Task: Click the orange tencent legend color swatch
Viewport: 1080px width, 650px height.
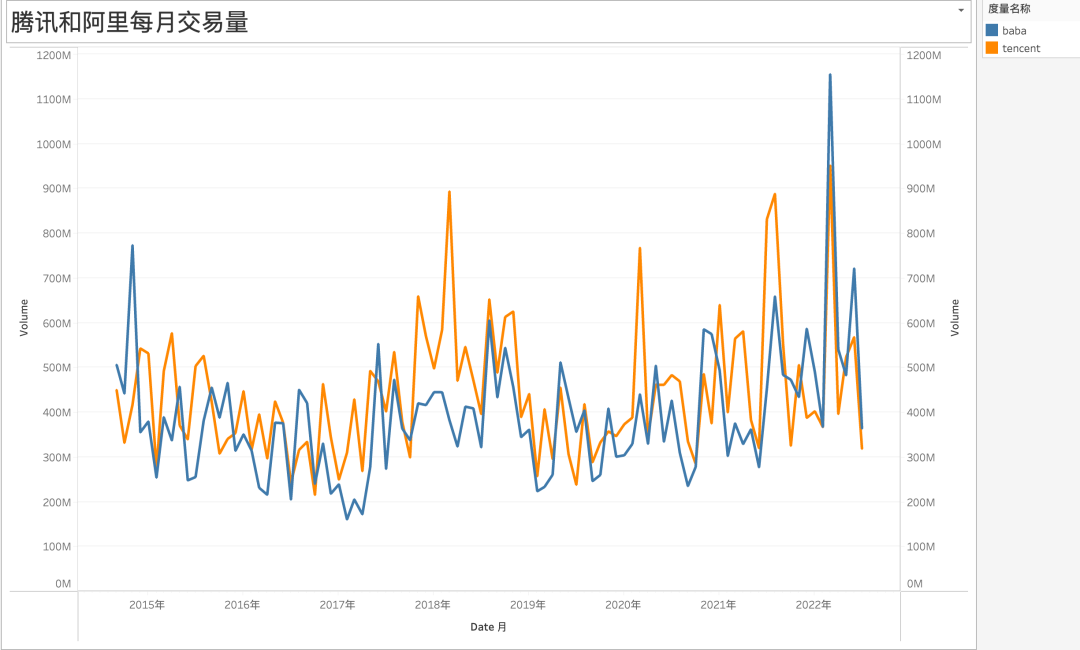Action: point(992,48)
